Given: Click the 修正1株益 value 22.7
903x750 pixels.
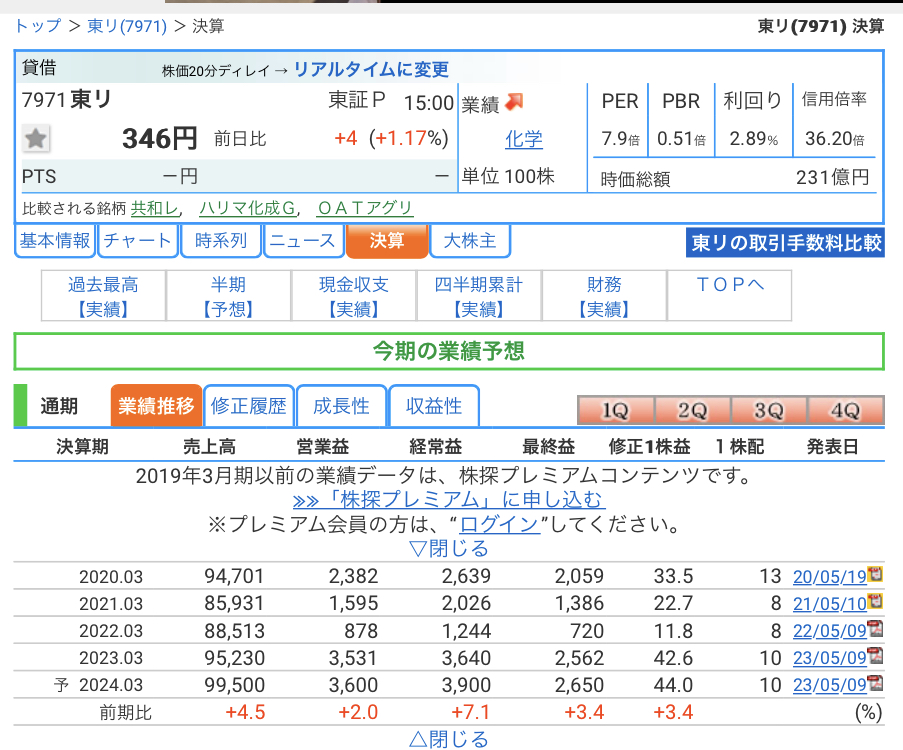Looking at the screenshot, I should coord(673,603).
